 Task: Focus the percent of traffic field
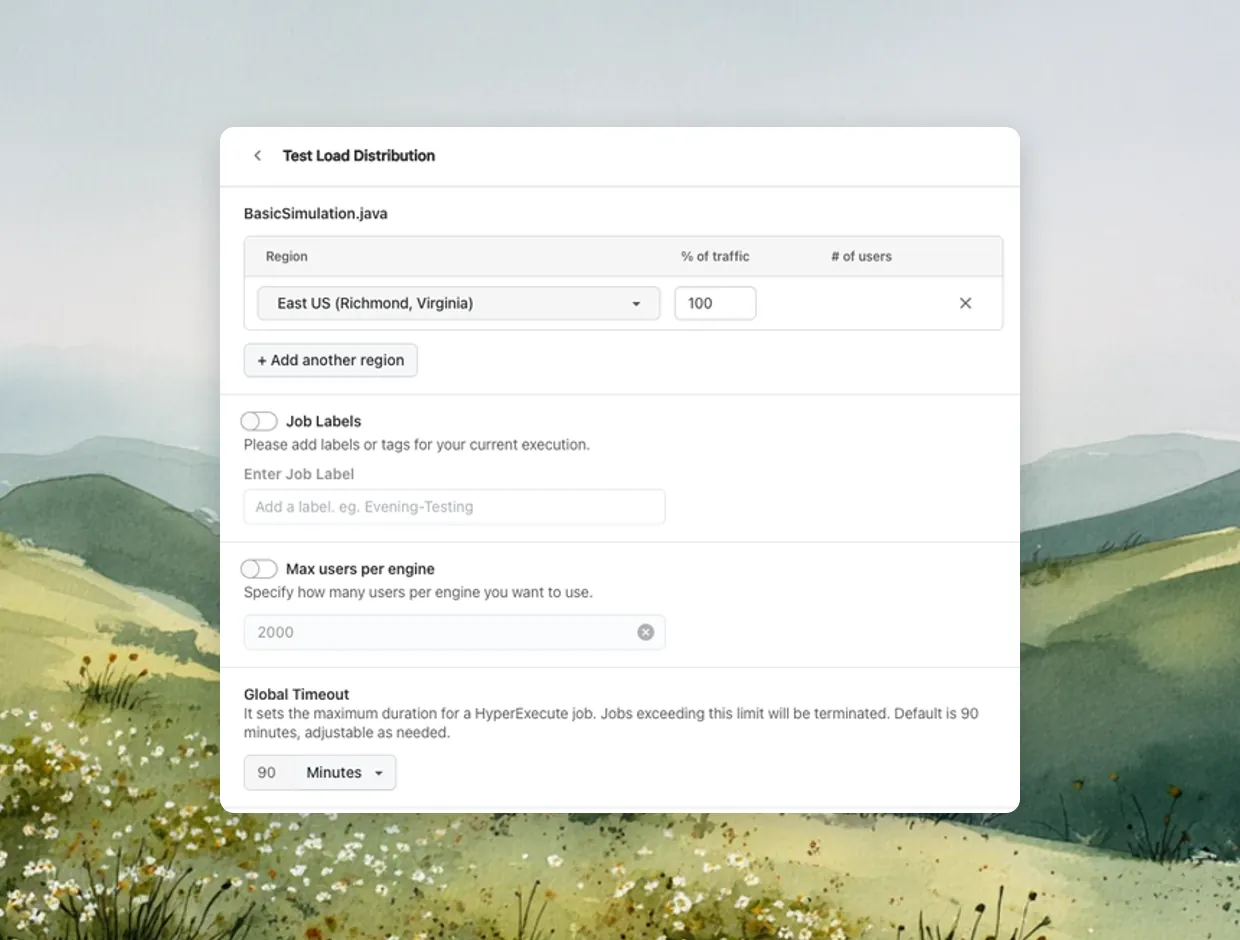[715, 303]
